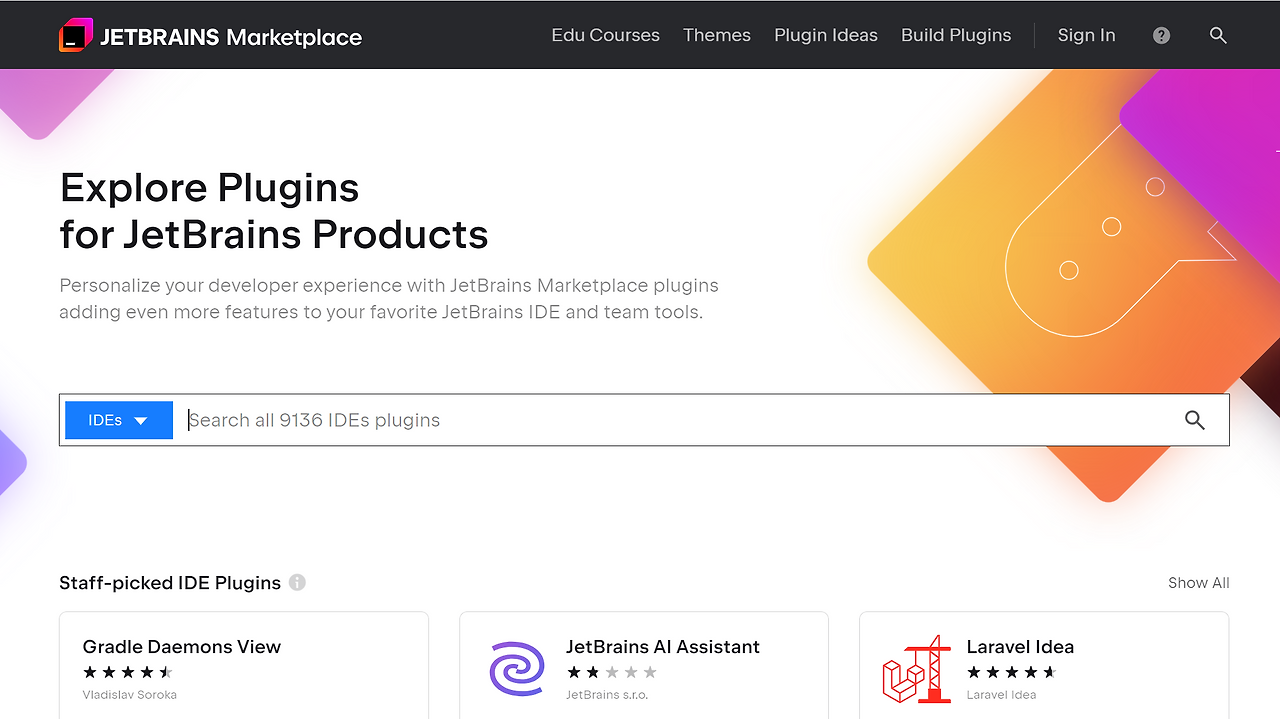Image resolution: width=1280 pixels, height=719 pixels.
Task: Click the JetBrains AI Assistant spiral icon
Action: [517, 669]
